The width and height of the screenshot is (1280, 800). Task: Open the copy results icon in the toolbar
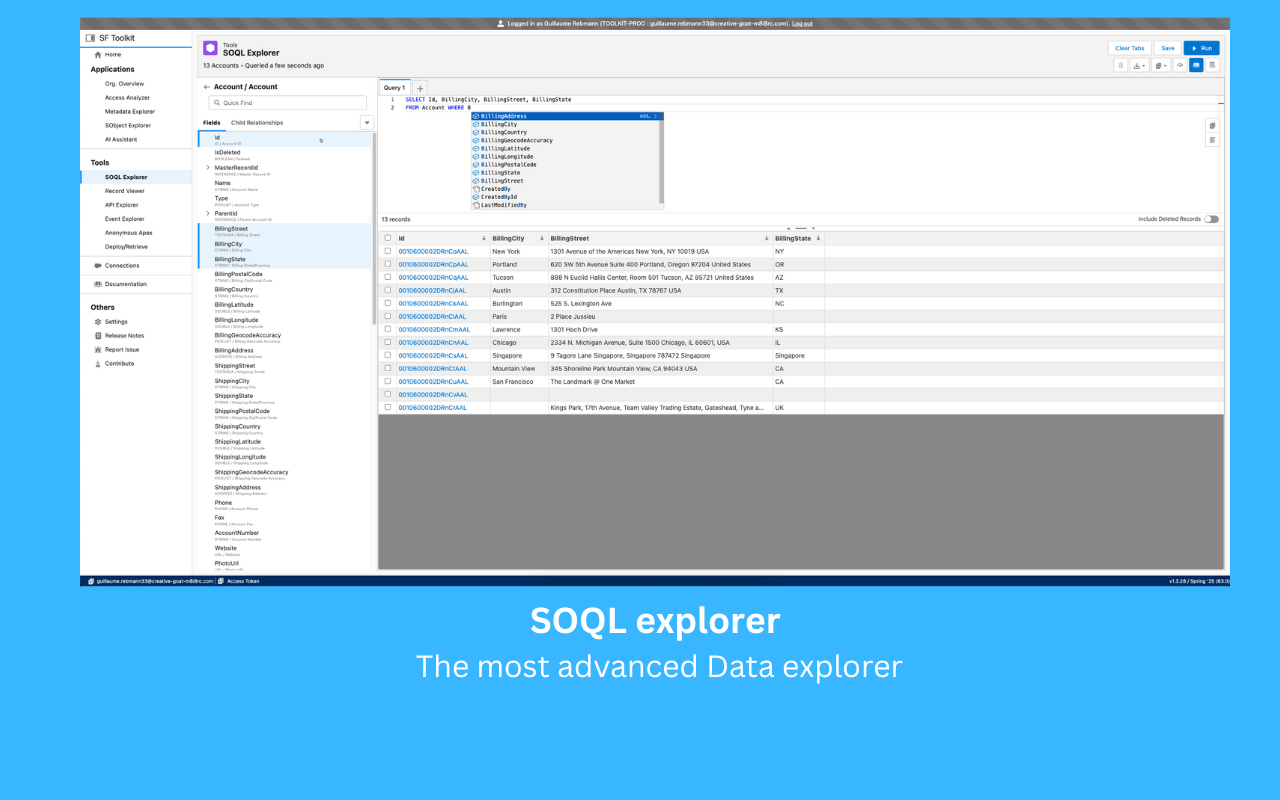pyautogui.click(x=1158, y=65)
